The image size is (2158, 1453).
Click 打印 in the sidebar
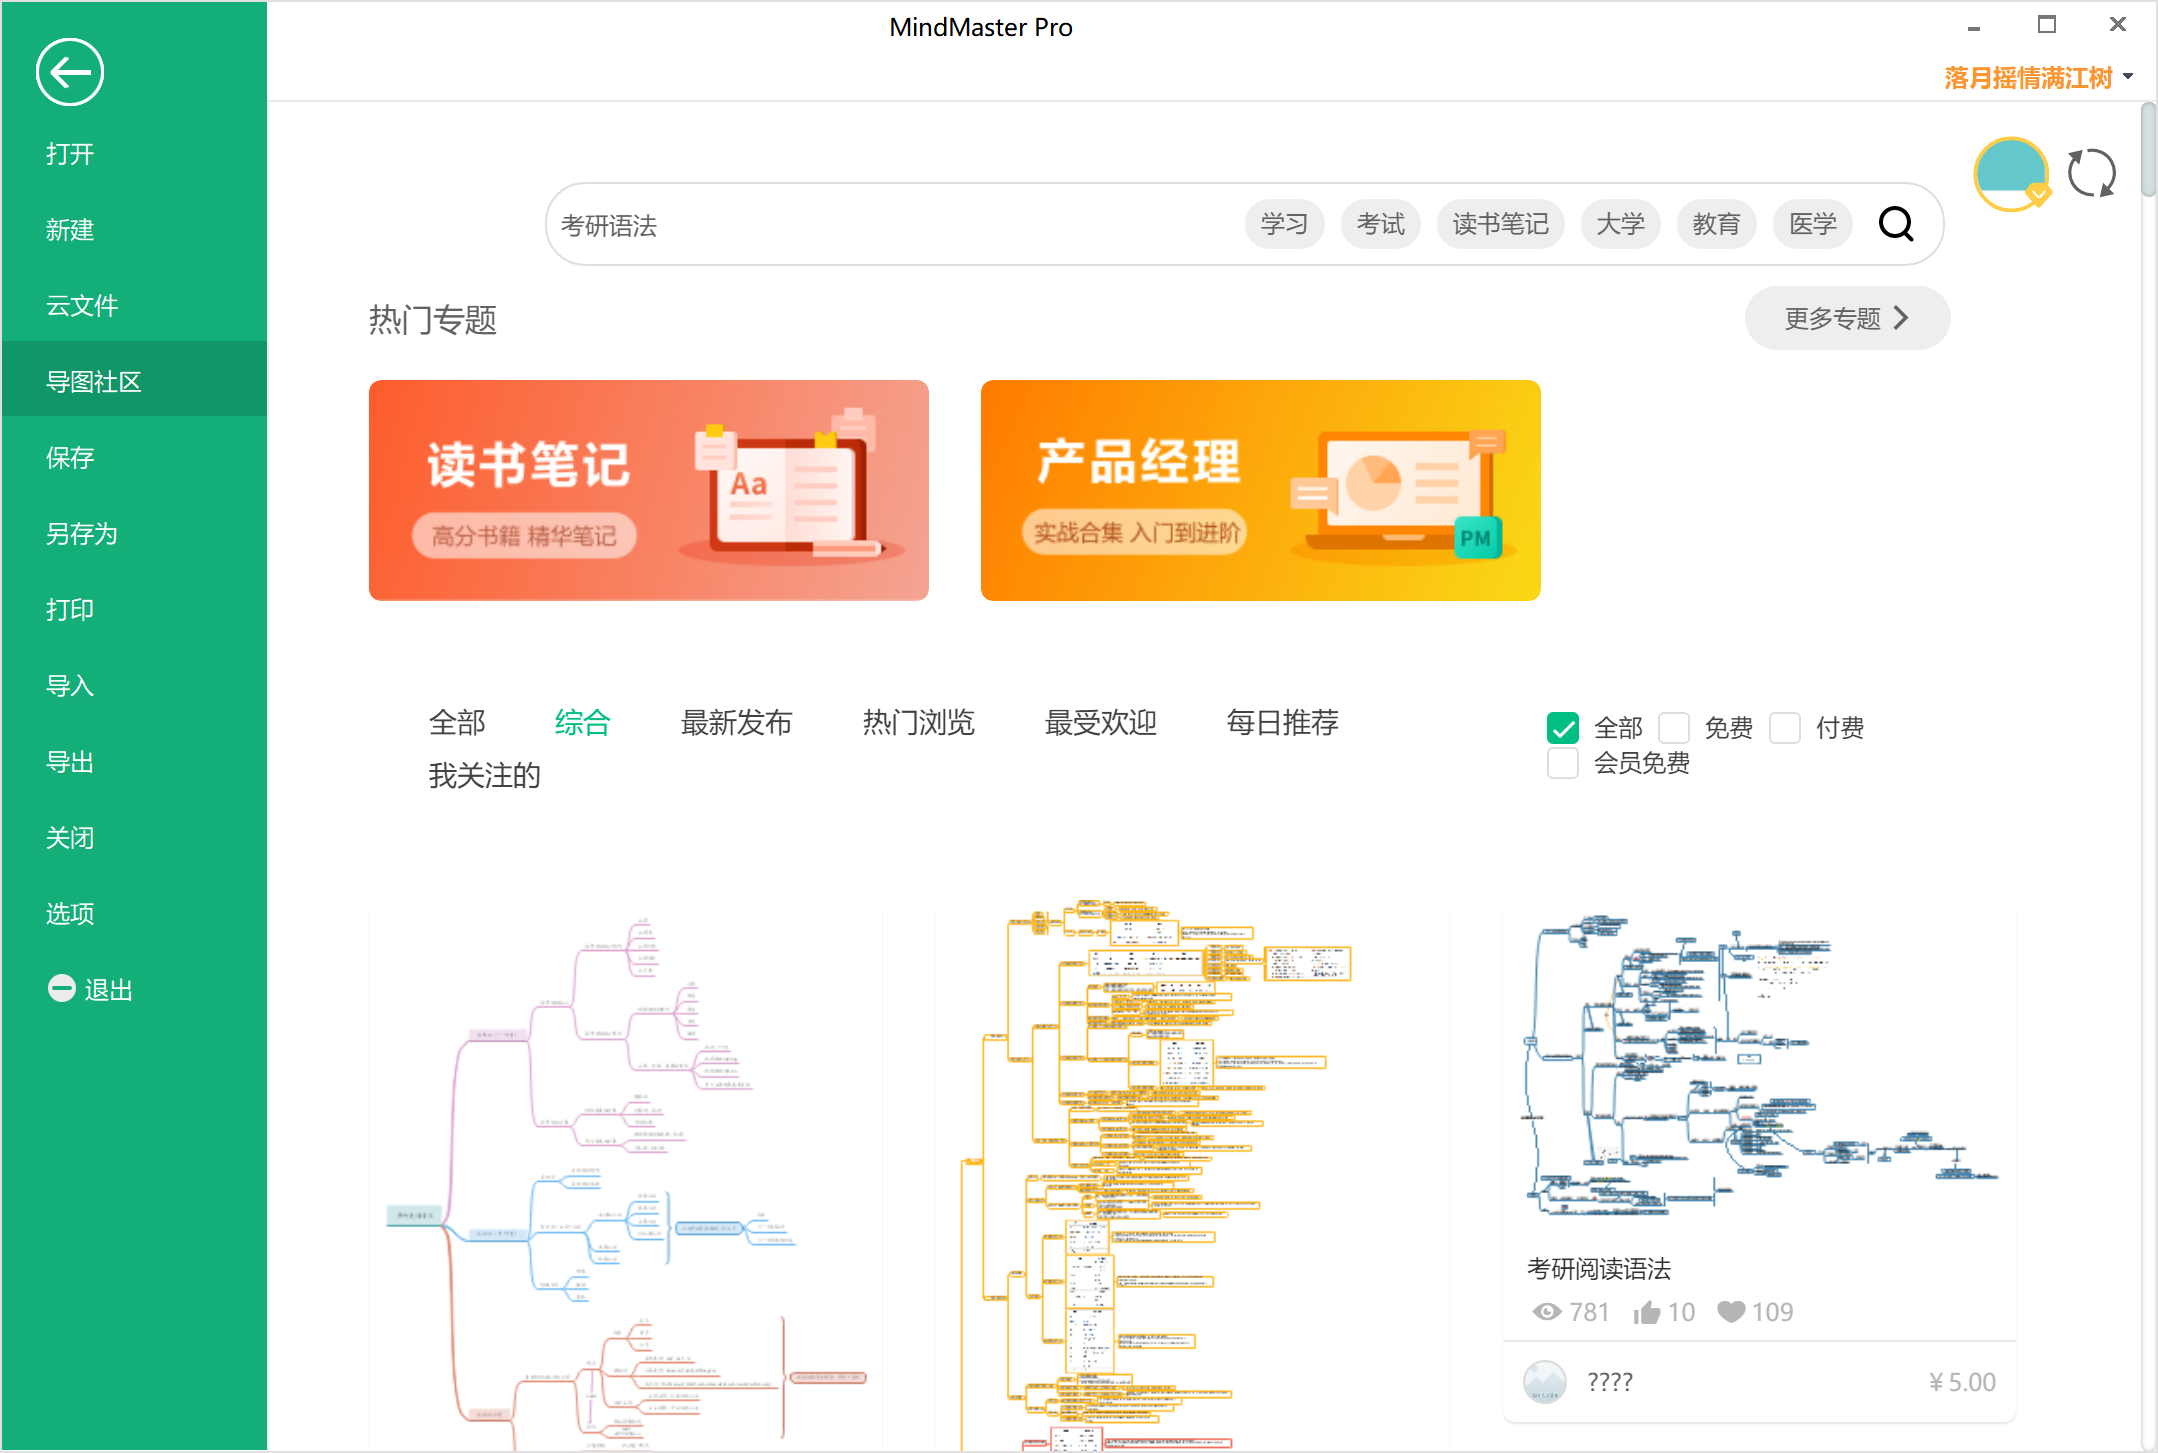click(x=134, y=610)
